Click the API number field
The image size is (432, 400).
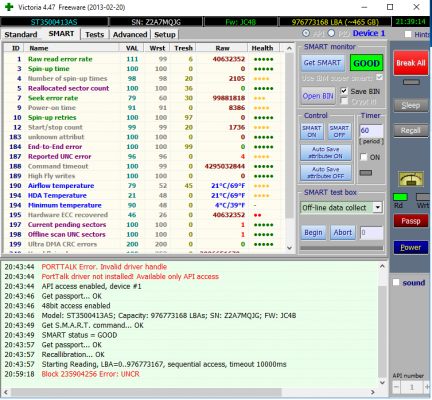pos(412,387)
